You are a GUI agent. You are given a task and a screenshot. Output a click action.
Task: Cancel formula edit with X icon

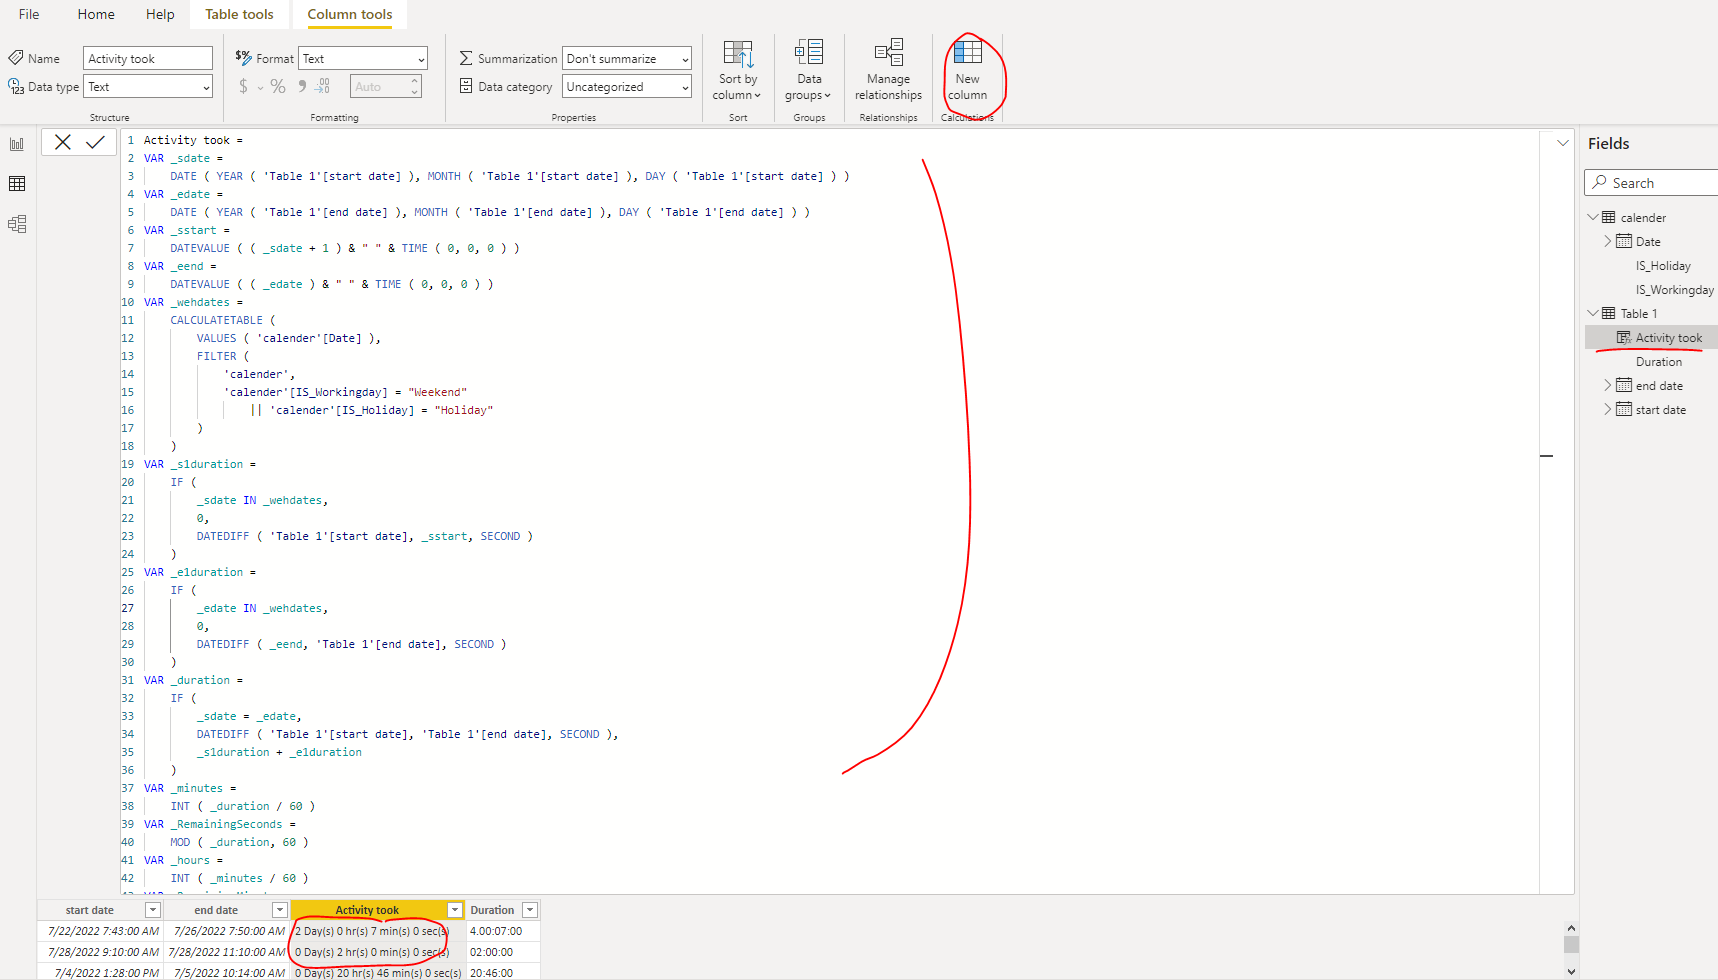click(63, 142)
